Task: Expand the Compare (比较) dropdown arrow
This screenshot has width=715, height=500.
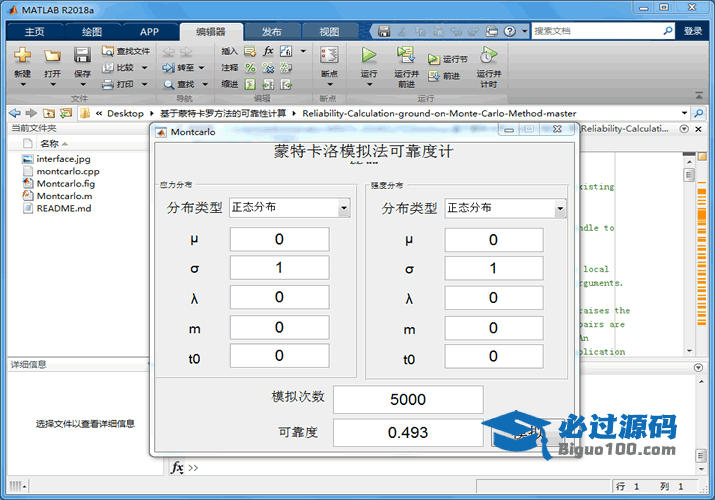Action: click(x=144, y=68)
